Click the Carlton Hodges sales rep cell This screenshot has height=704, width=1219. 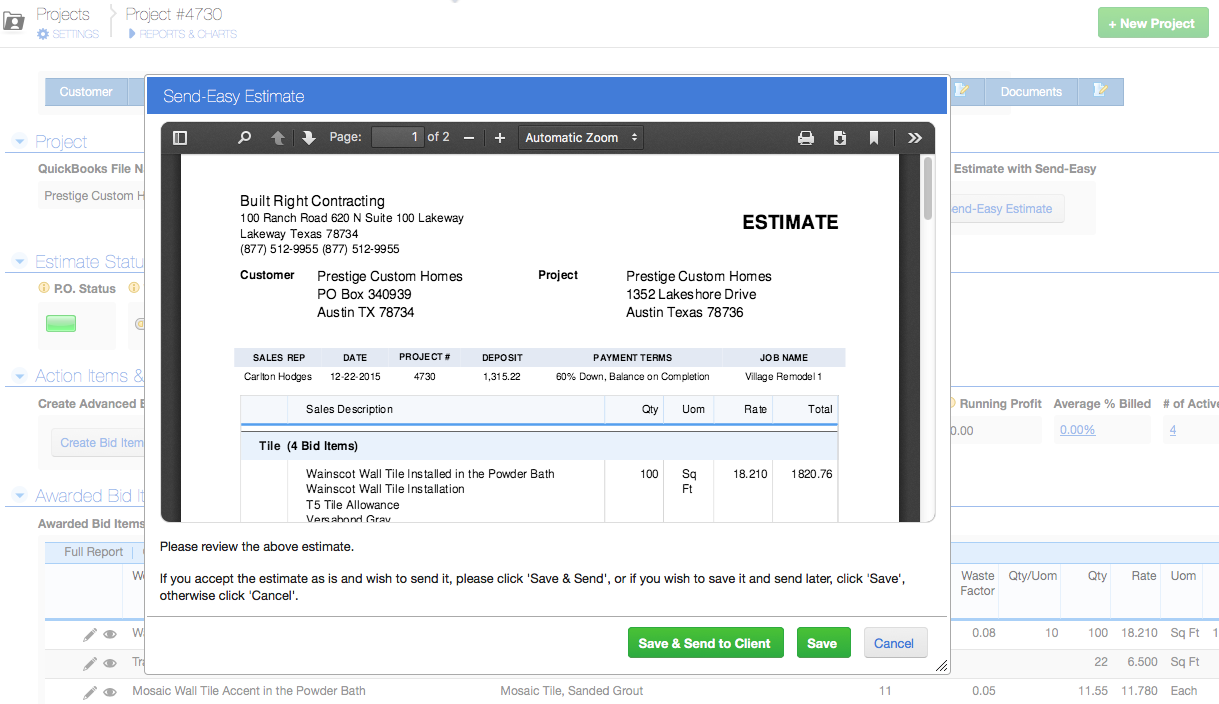coord(278,377)
